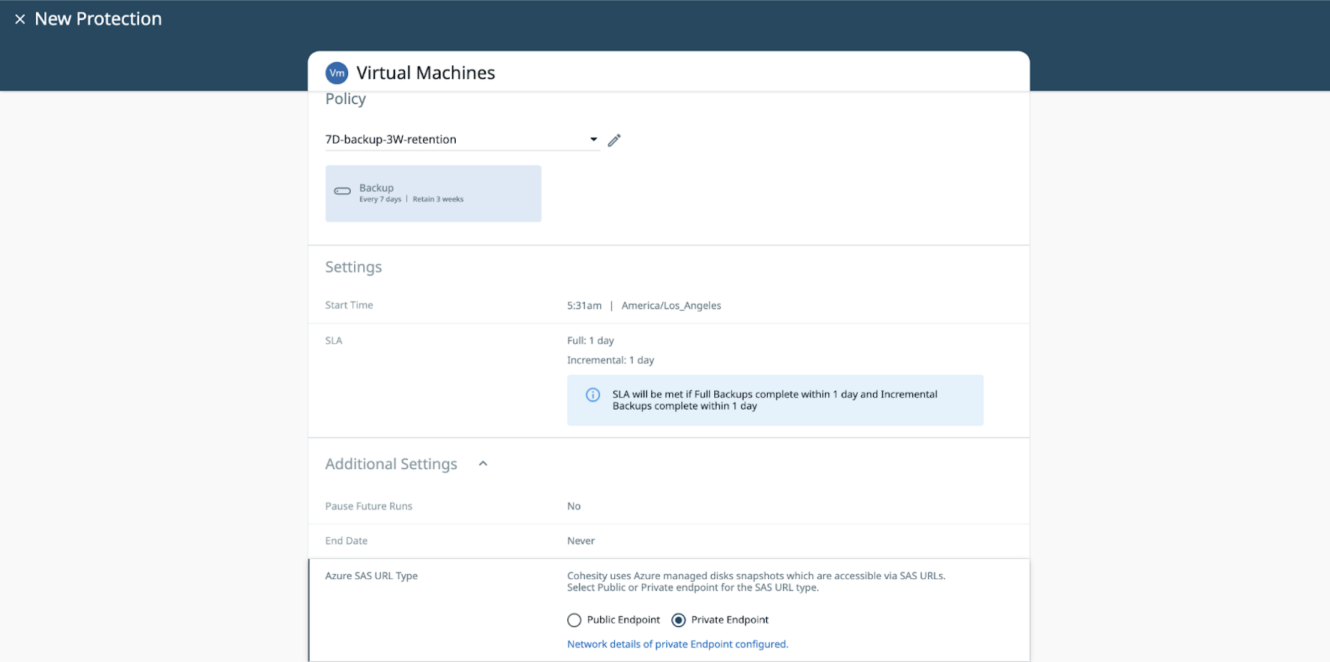Click the Additional Settings heading
The image size is (1330, 662).
391,464
